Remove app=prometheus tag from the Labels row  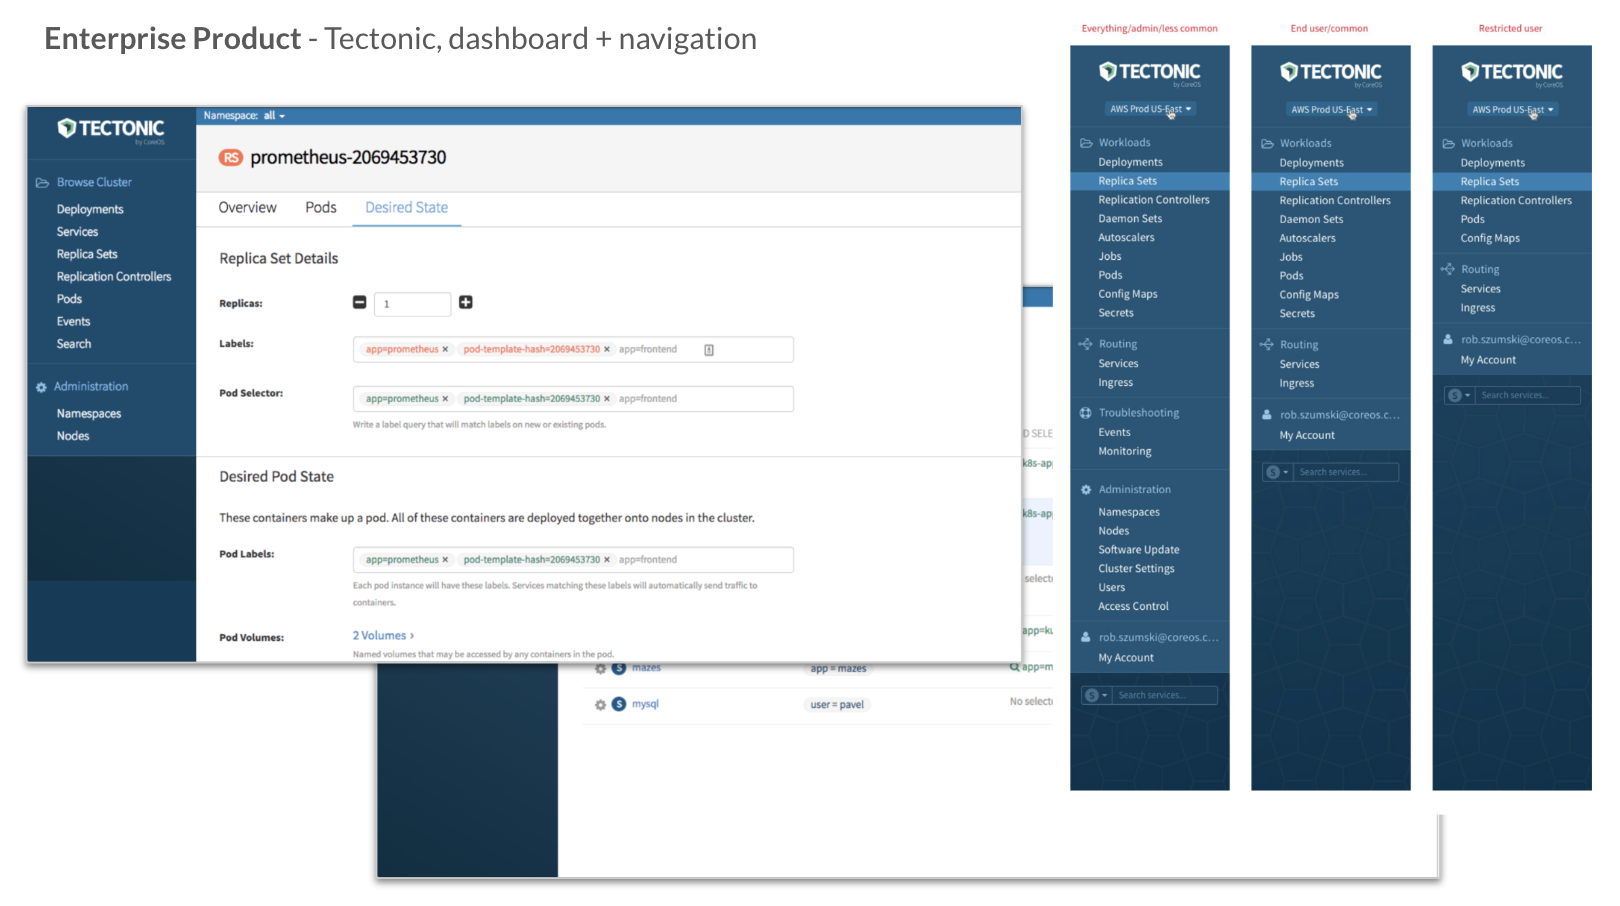click(445, 350)
